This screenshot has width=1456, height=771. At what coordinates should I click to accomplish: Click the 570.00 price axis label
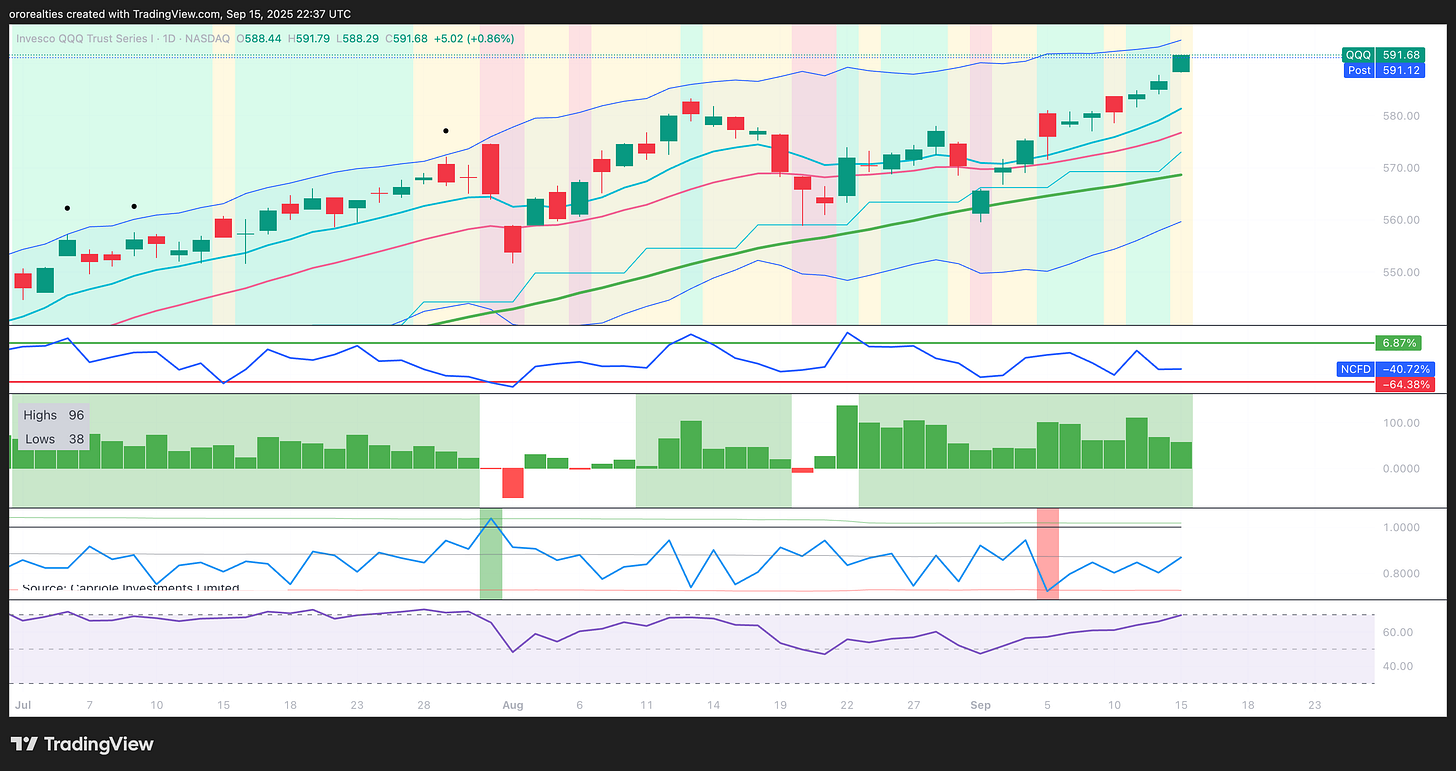pyautogui.click(x=1403, y=168)
